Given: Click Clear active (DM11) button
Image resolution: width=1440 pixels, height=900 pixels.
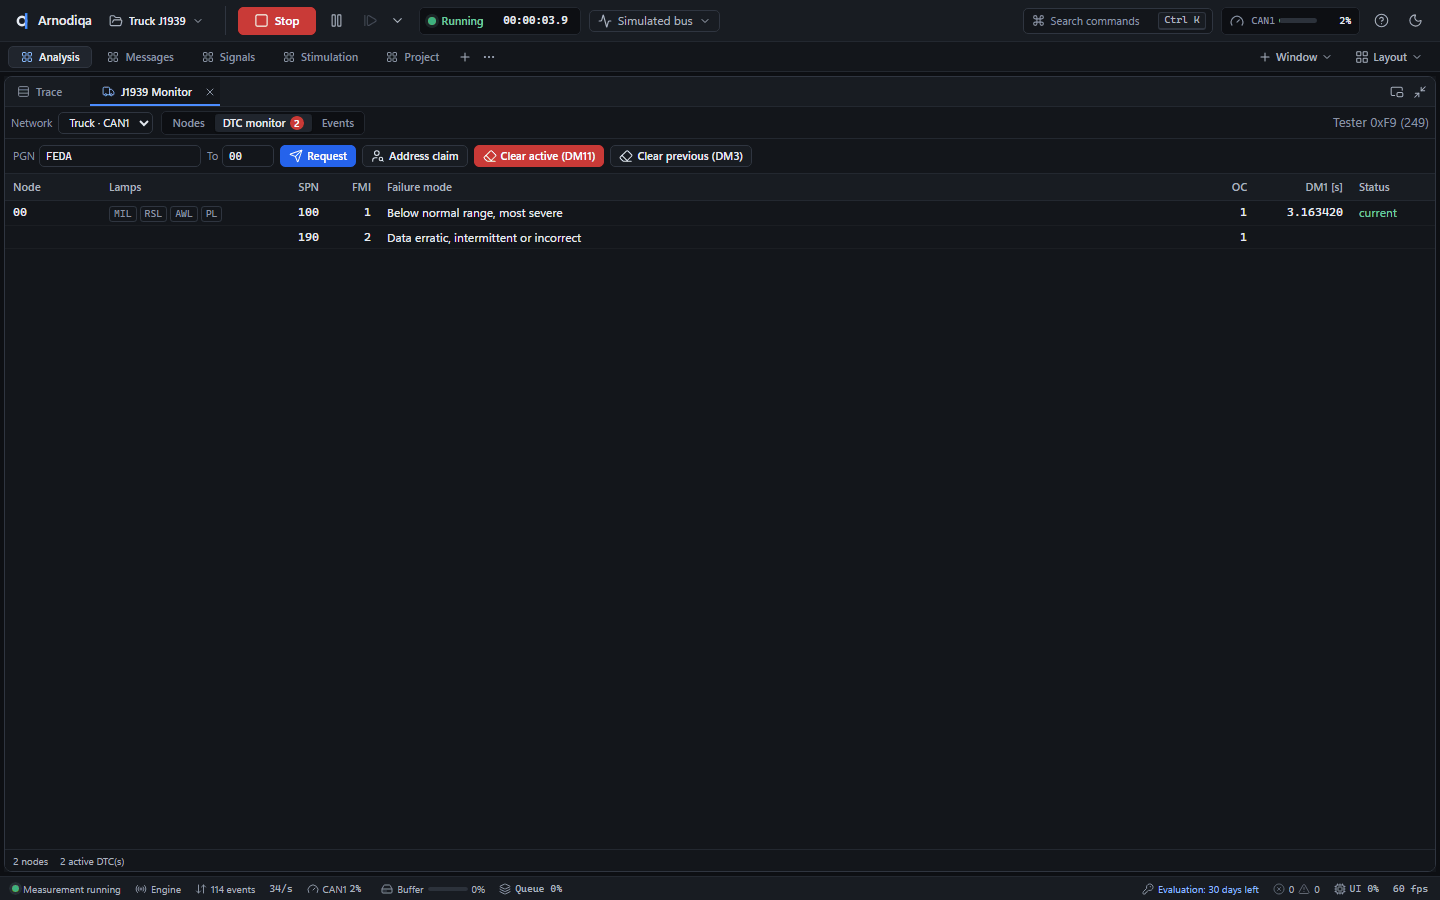Looking at the screenshot, I should (539, 156).
